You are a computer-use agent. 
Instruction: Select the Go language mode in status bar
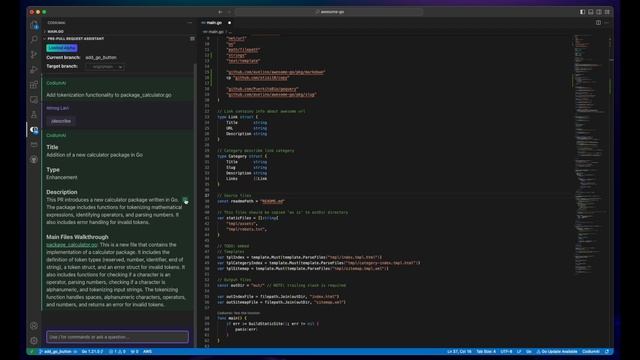click(x=529, y=351)
